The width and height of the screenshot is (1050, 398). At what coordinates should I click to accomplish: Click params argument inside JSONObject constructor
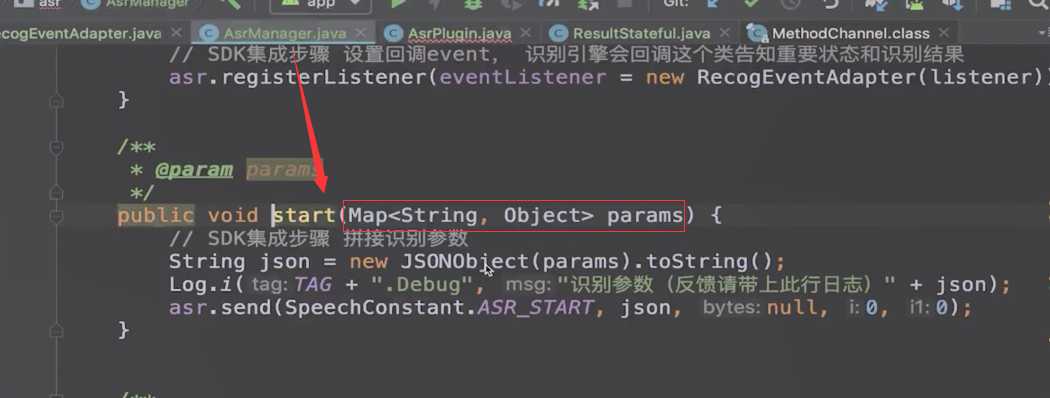coord(581,261)
